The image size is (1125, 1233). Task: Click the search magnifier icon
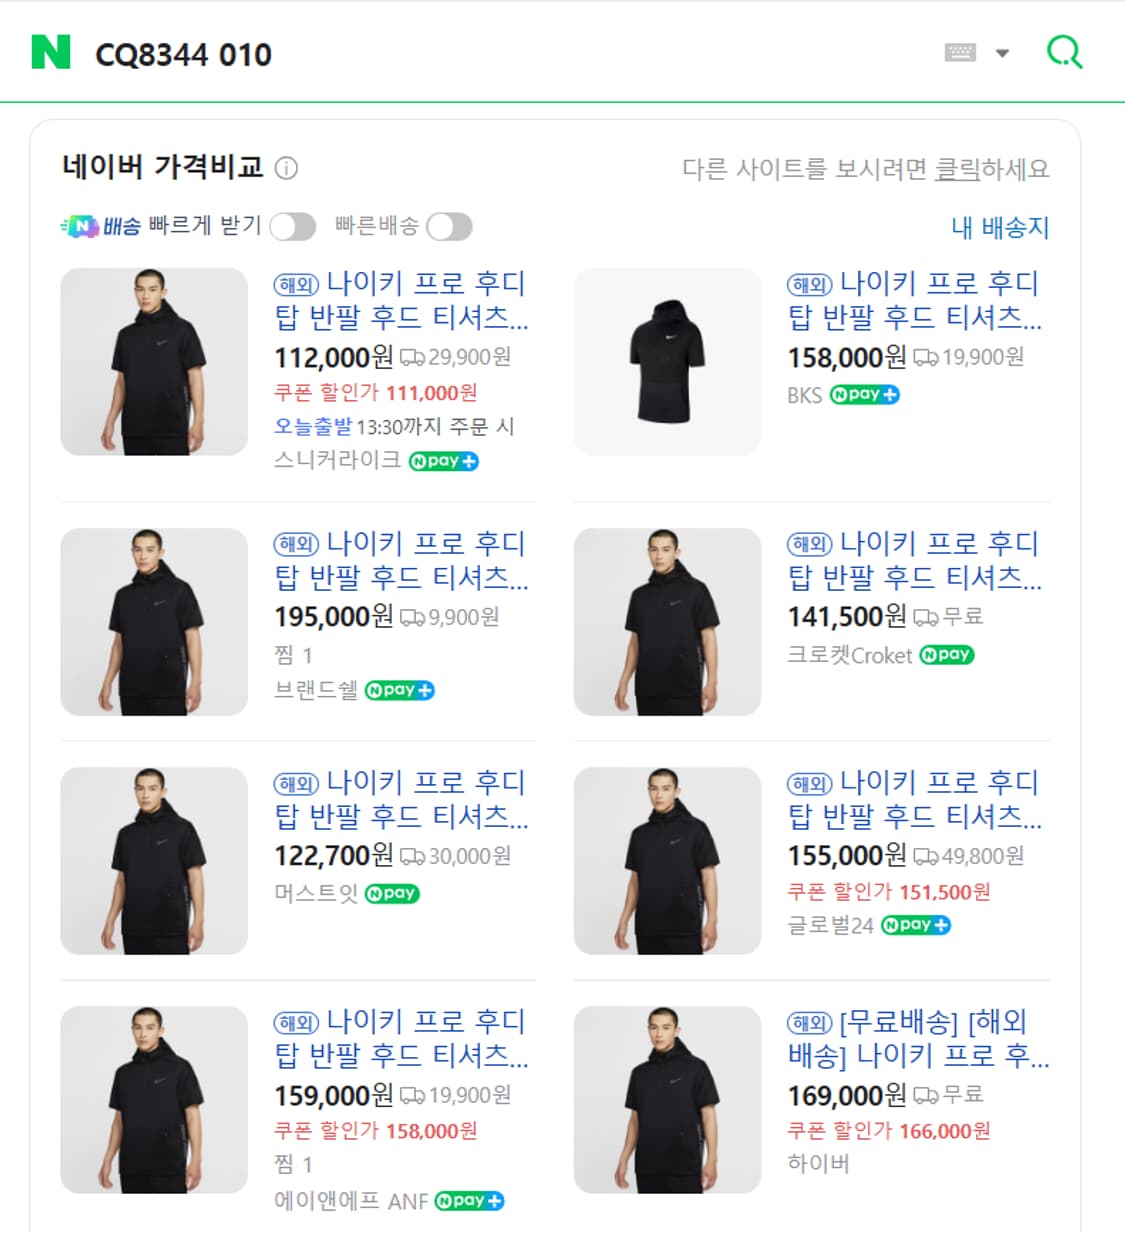(x=1064, y=52)
